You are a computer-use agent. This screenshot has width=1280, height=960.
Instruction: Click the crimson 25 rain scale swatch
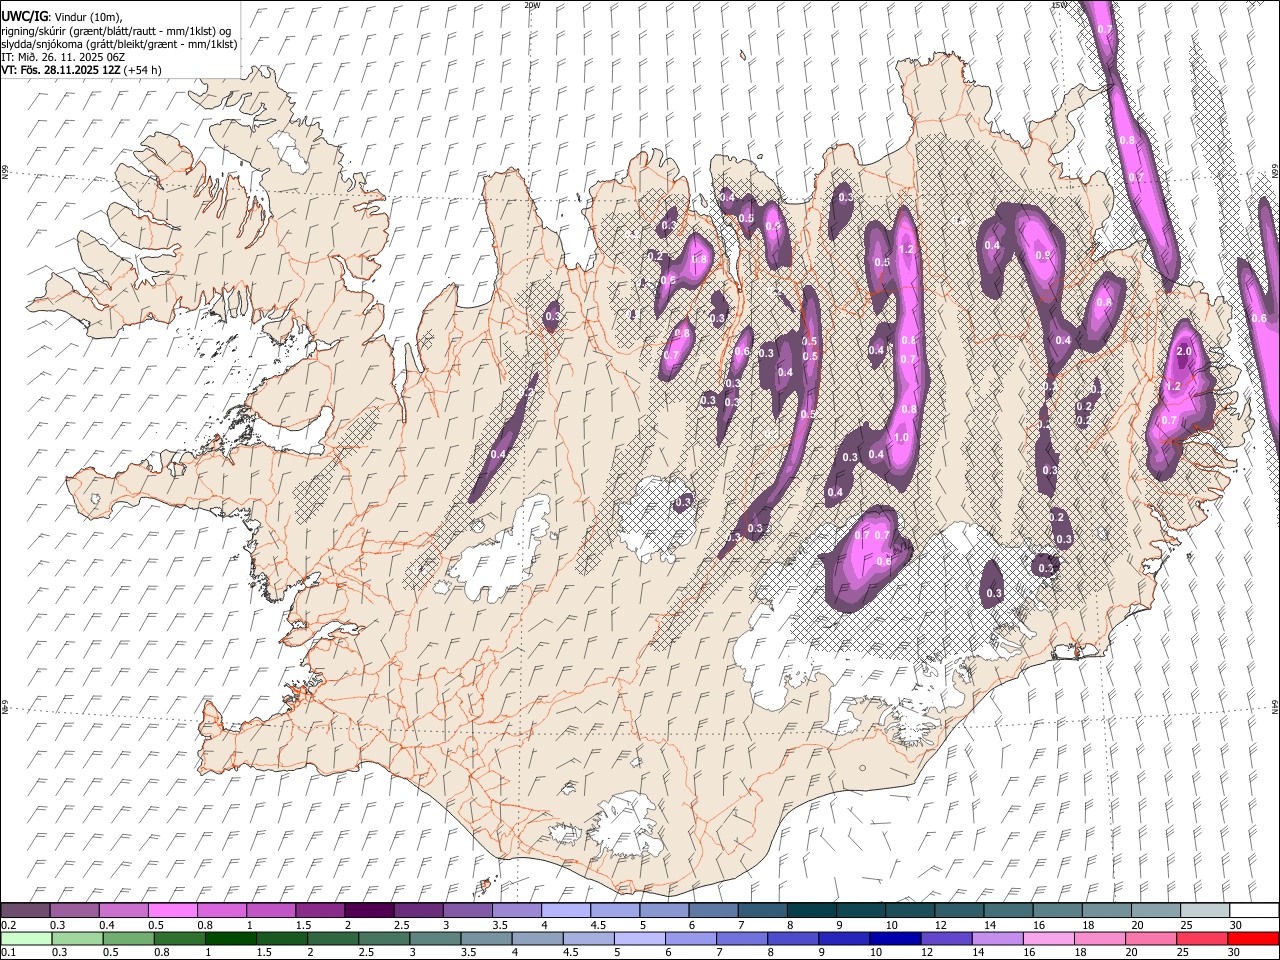(1202, 938)
